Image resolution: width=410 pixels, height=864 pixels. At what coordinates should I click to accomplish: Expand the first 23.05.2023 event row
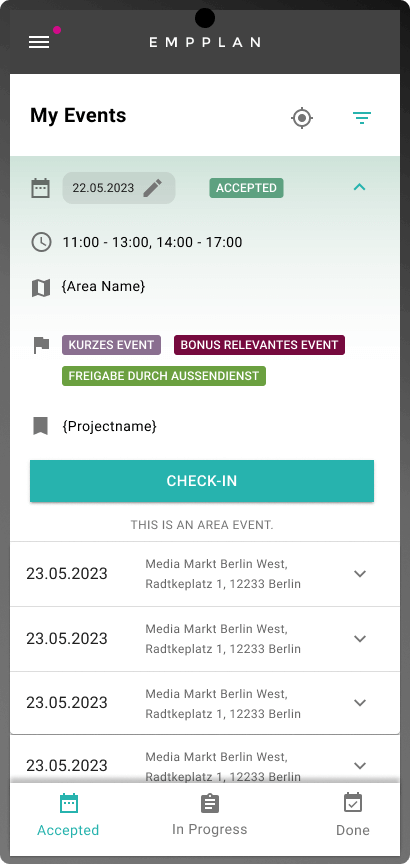tap(360, 574)
